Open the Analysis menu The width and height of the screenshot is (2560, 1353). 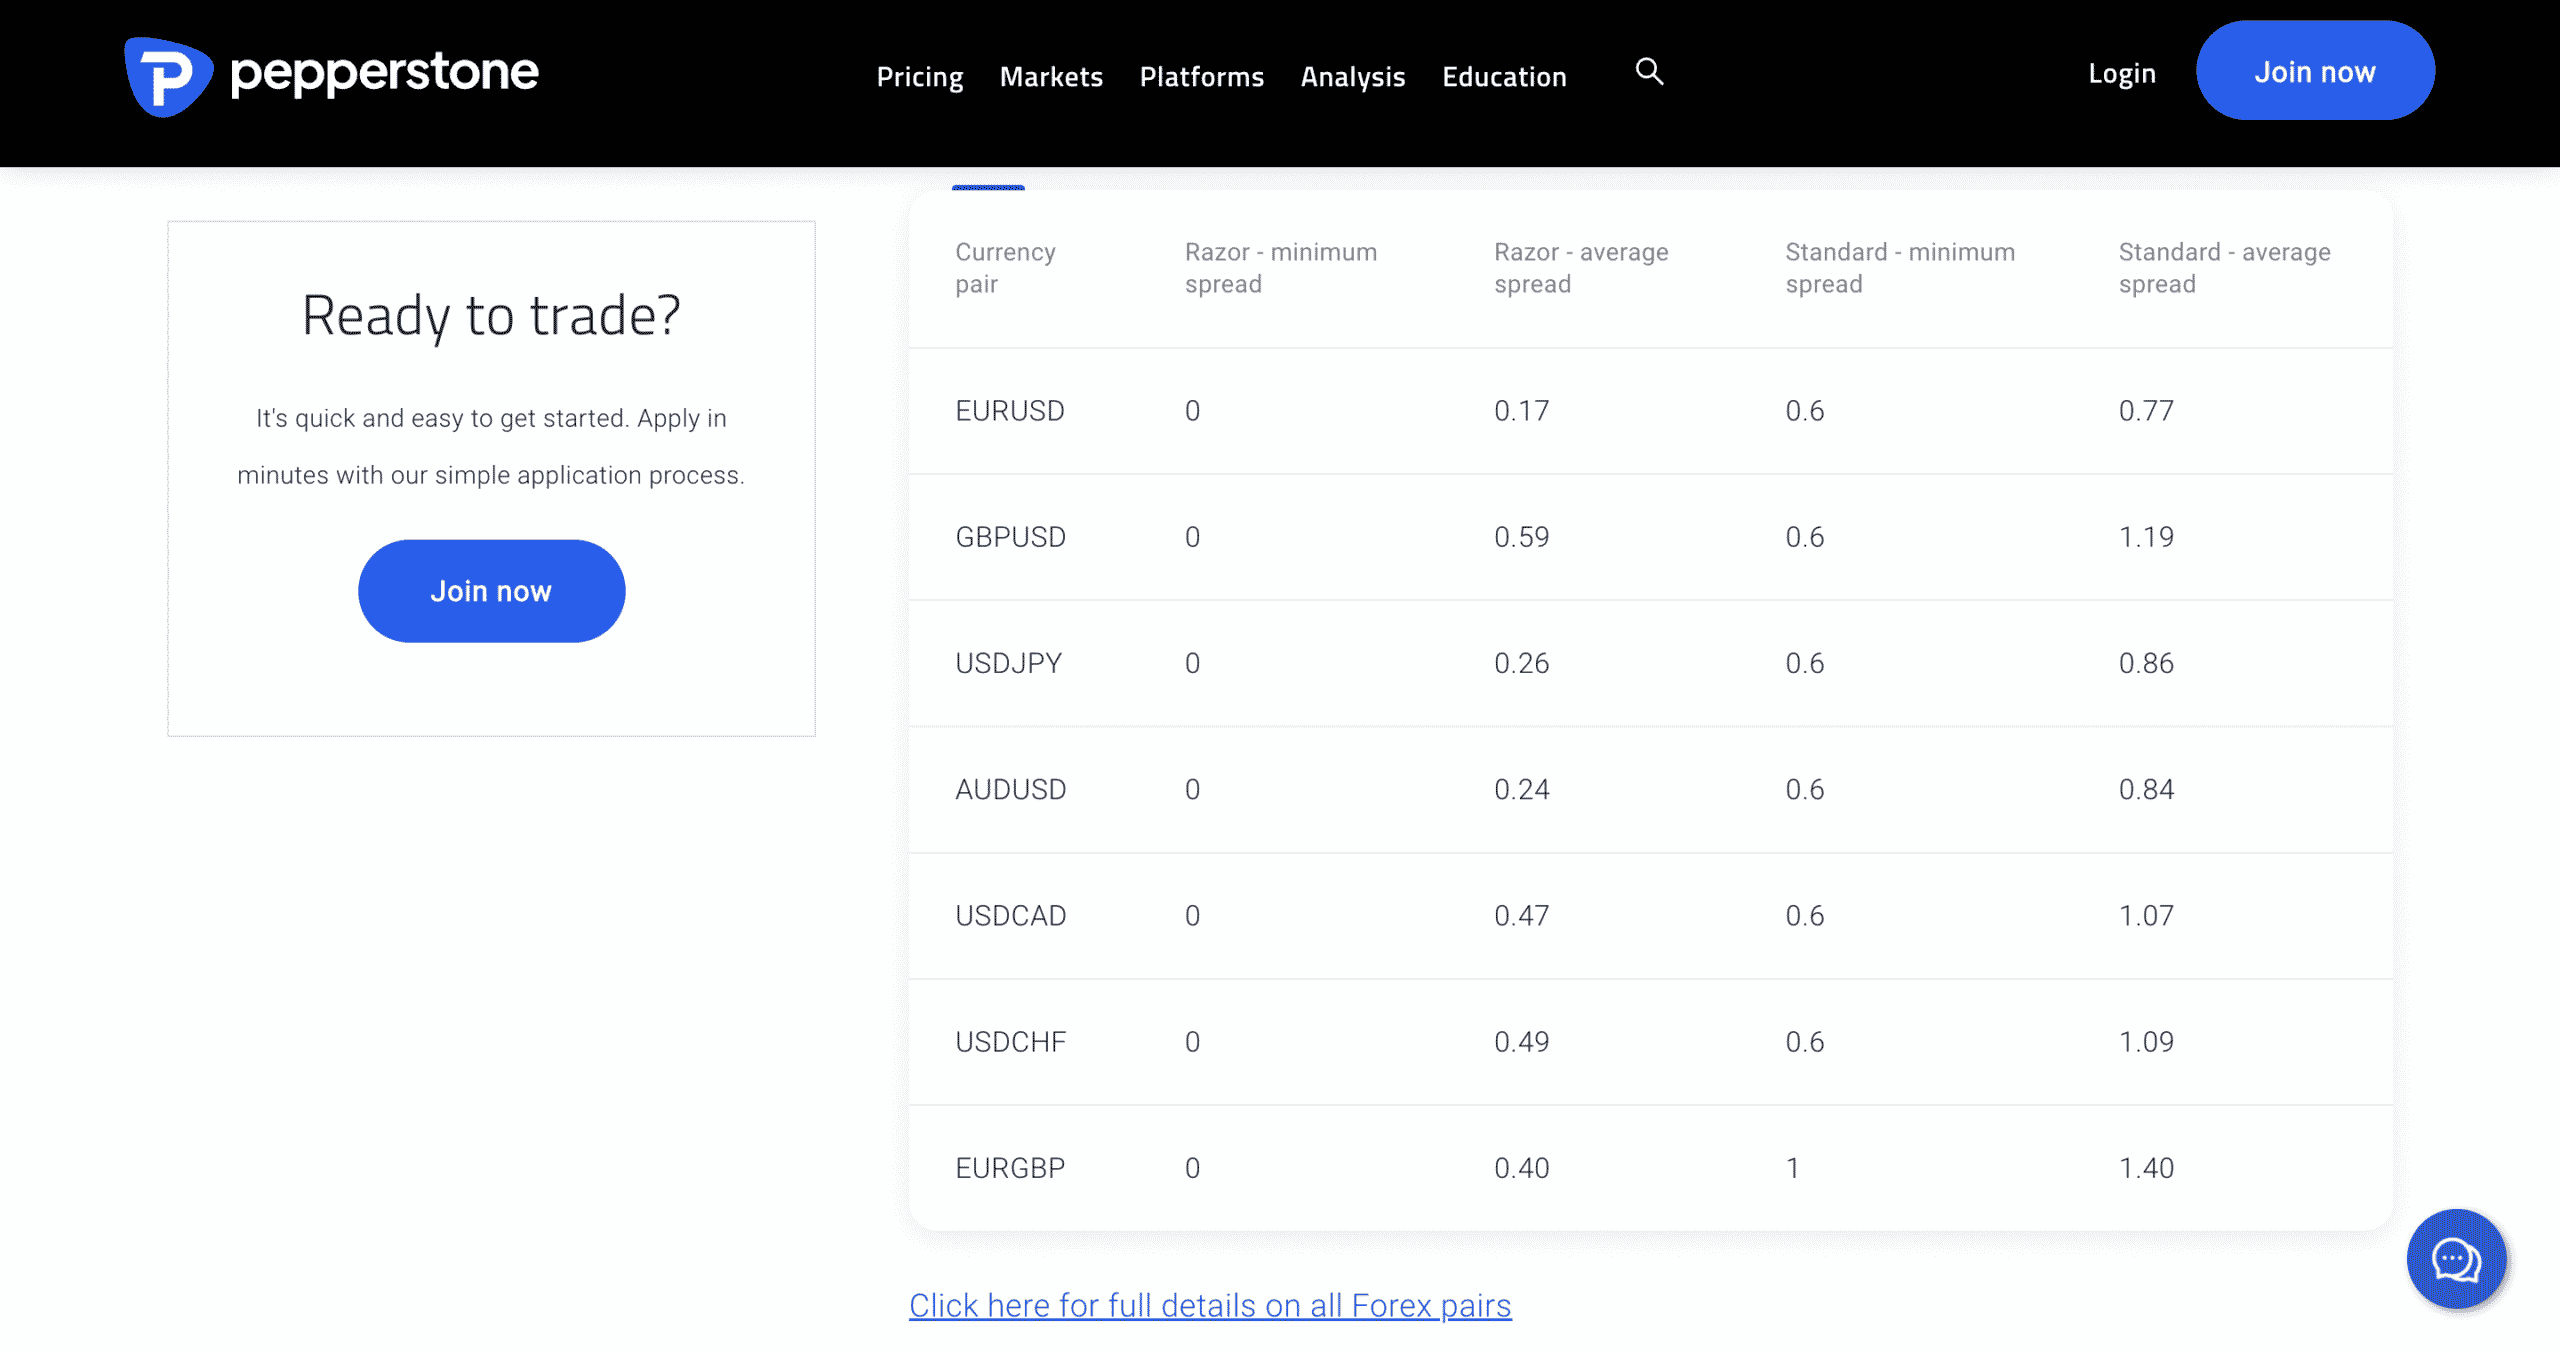pyautogui.click(x=1352, y=76)
